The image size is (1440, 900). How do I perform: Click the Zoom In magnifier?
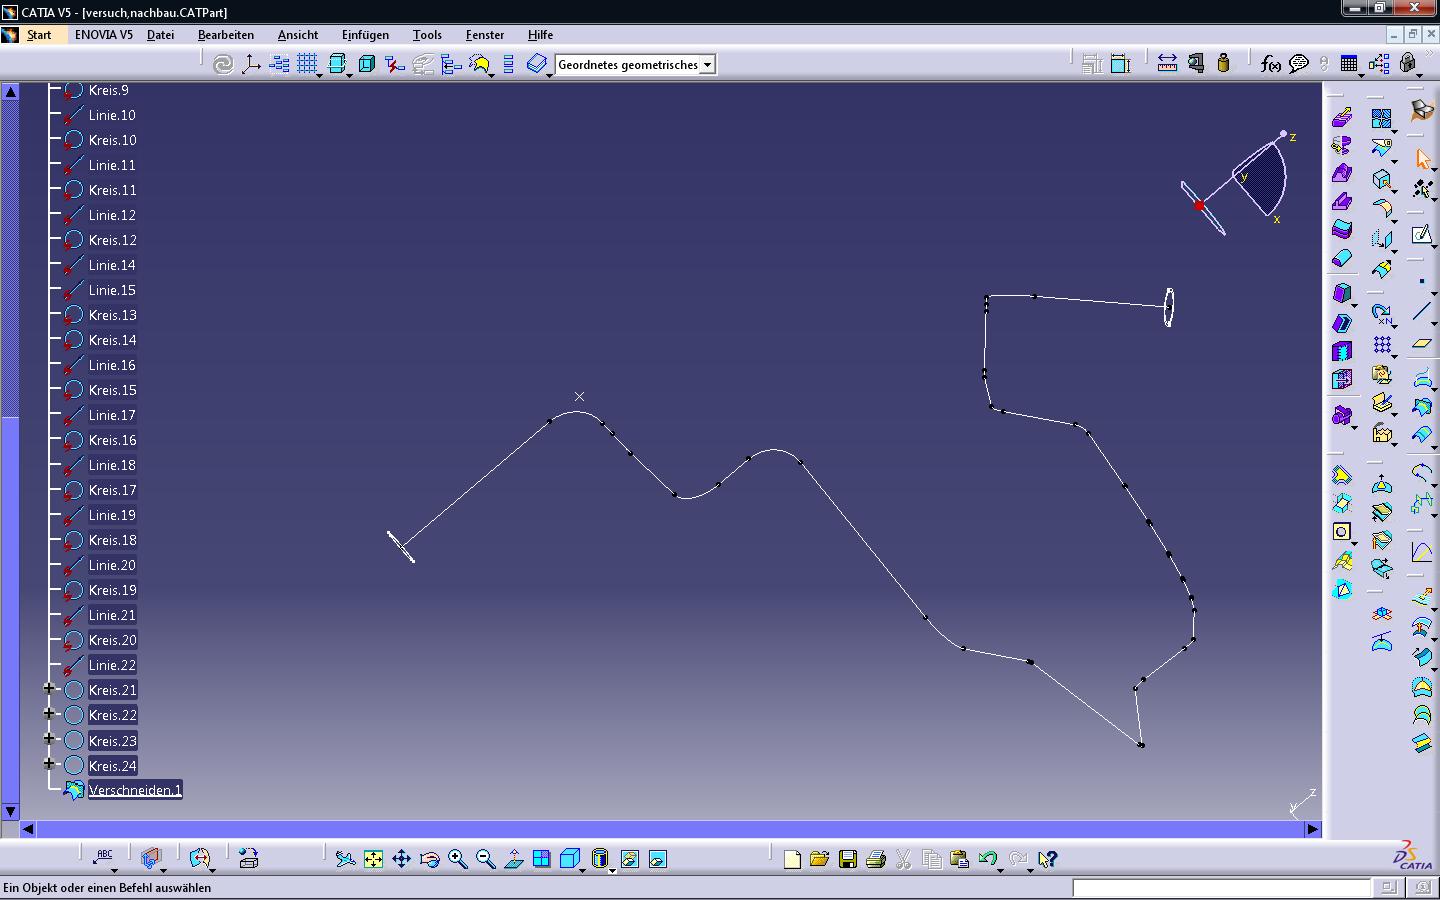point(457,859)
